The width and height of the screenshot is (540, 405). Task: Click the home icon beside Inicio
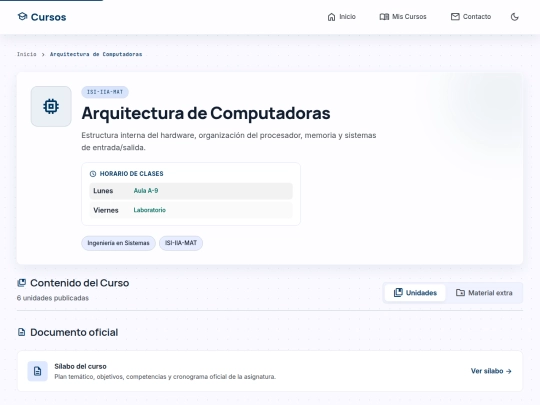click(331, 17)
